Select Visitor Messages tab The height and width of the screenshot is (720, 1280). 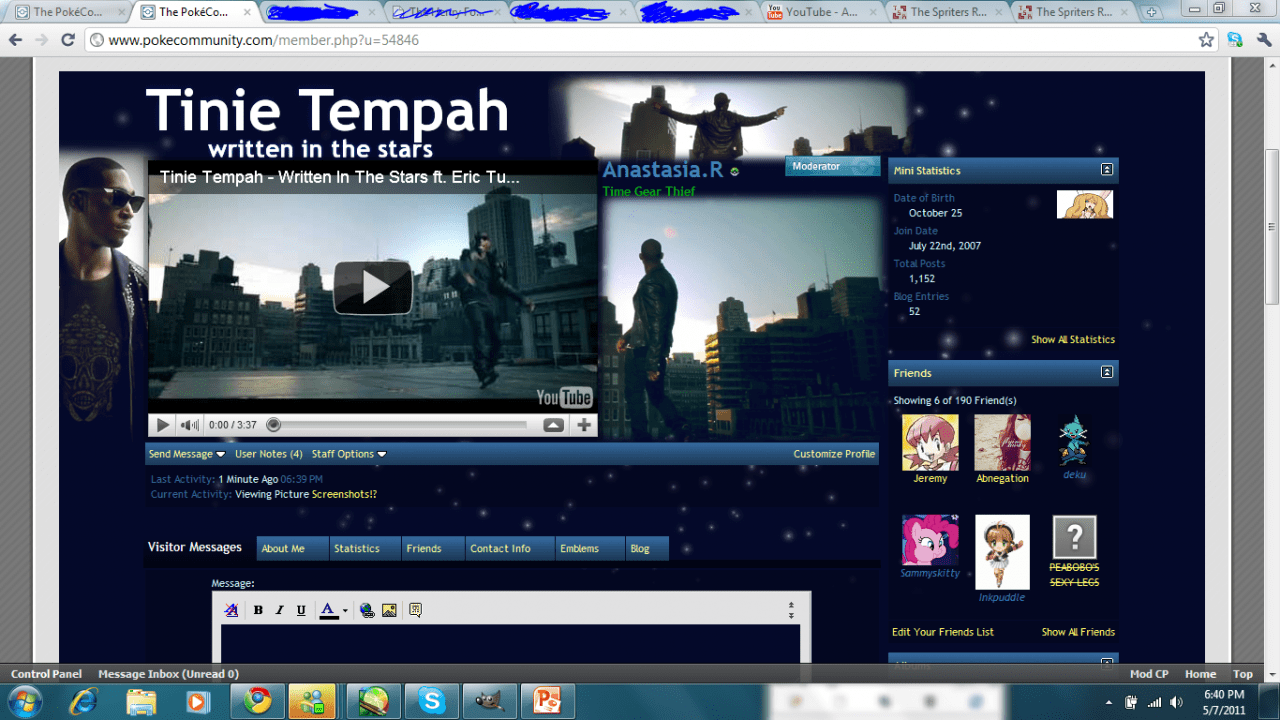195,547
